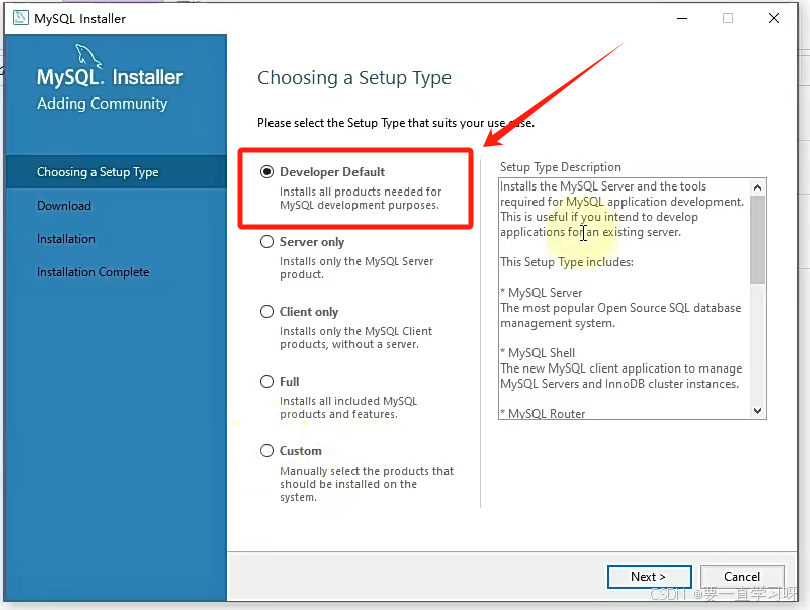Select the Developer Default setup type
Screen dimensions: 810x610
click(x=267, y=171)
